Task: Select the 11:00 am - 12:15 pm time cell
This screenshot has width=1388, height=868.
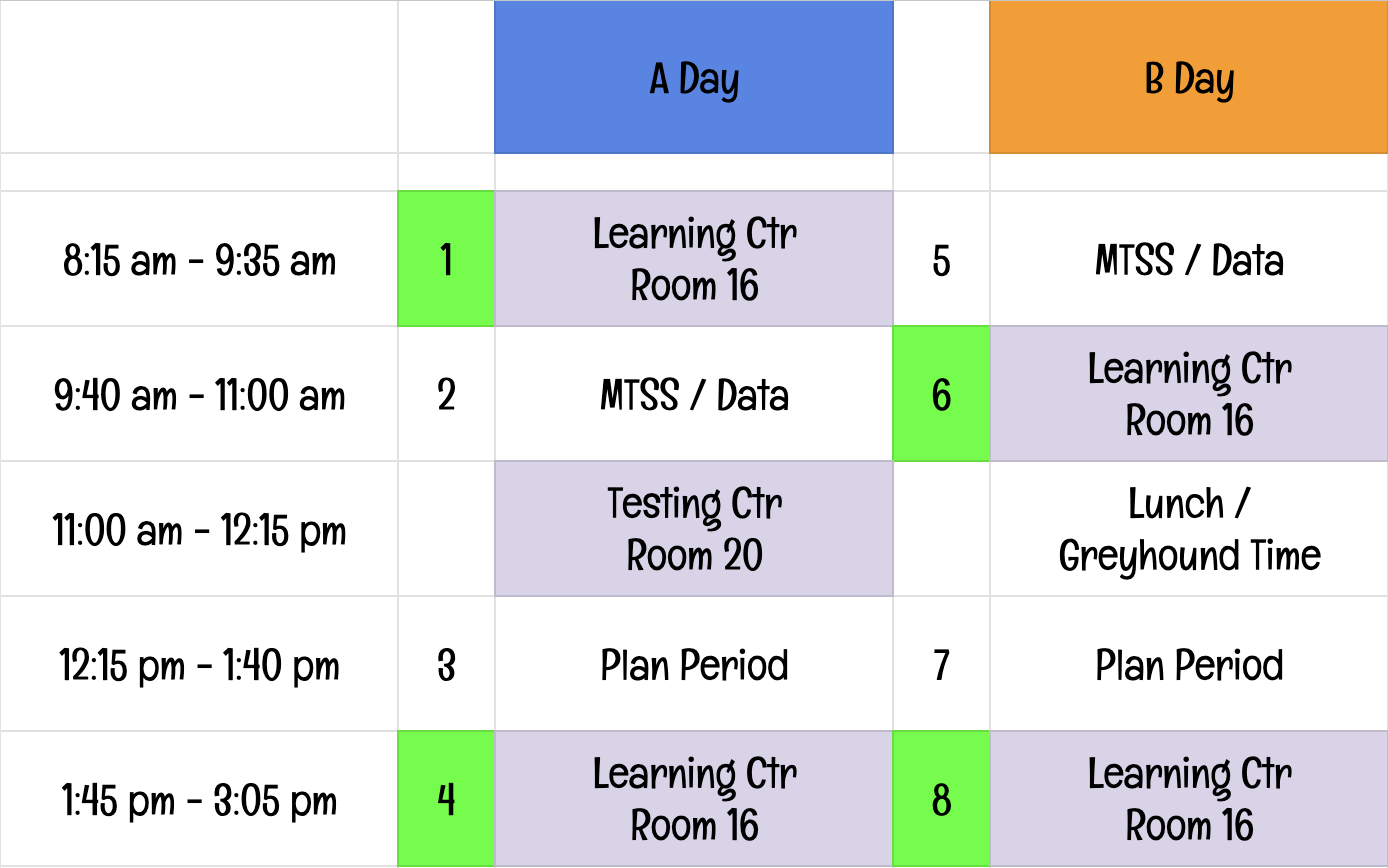Action: click(x=199, y=529)
